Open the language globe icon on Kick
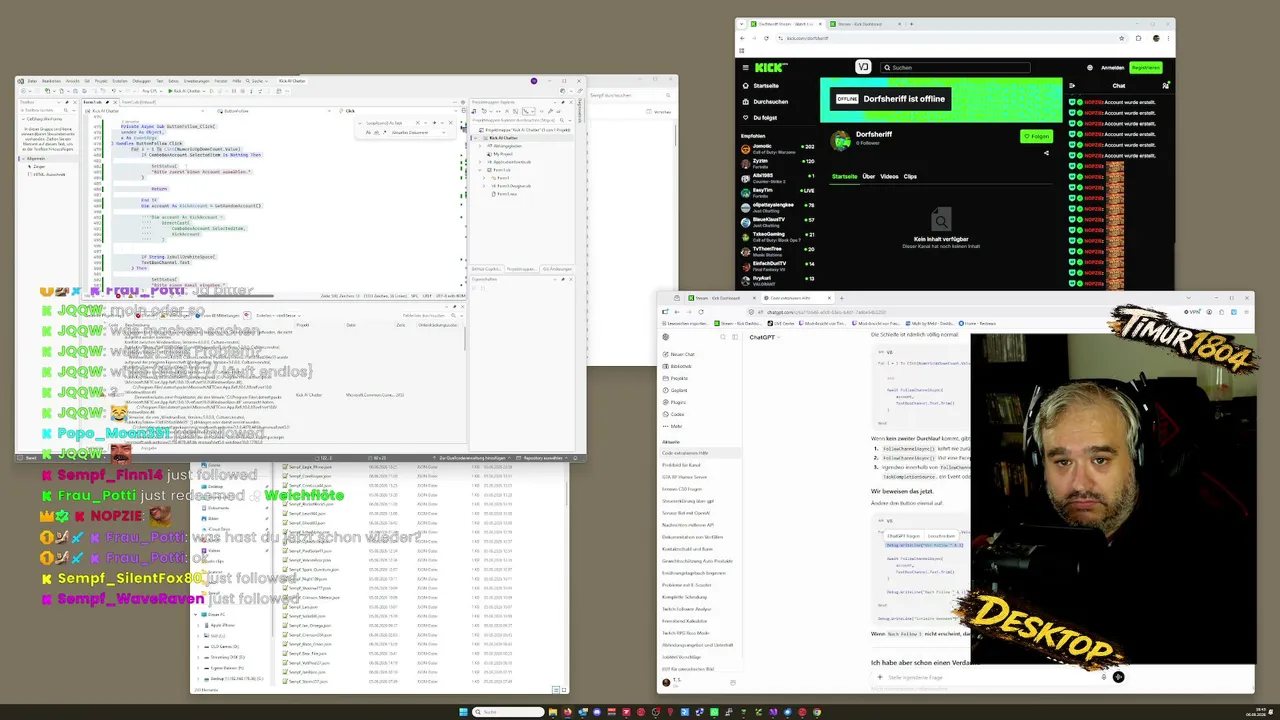Screen dimensions: 1280x720 tap(1090, 67)
